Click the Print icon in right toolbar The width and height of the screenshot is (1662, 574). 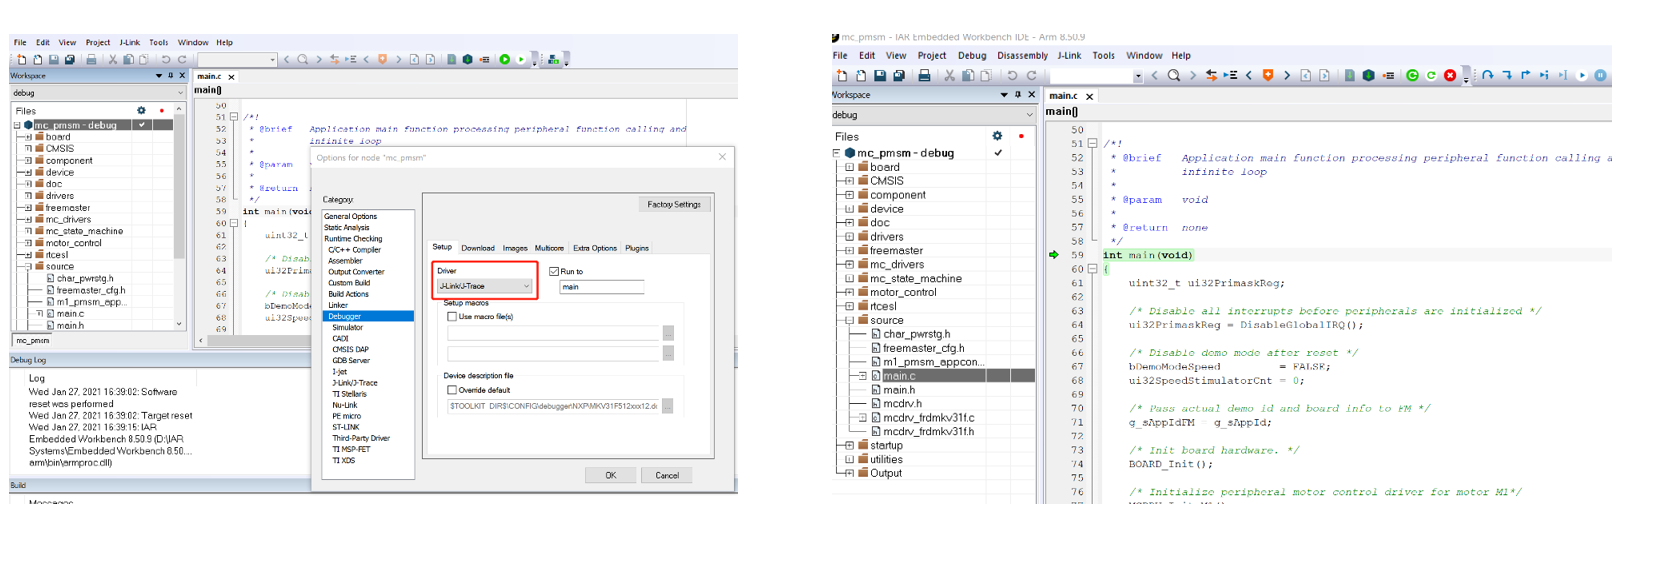point(924,76)
